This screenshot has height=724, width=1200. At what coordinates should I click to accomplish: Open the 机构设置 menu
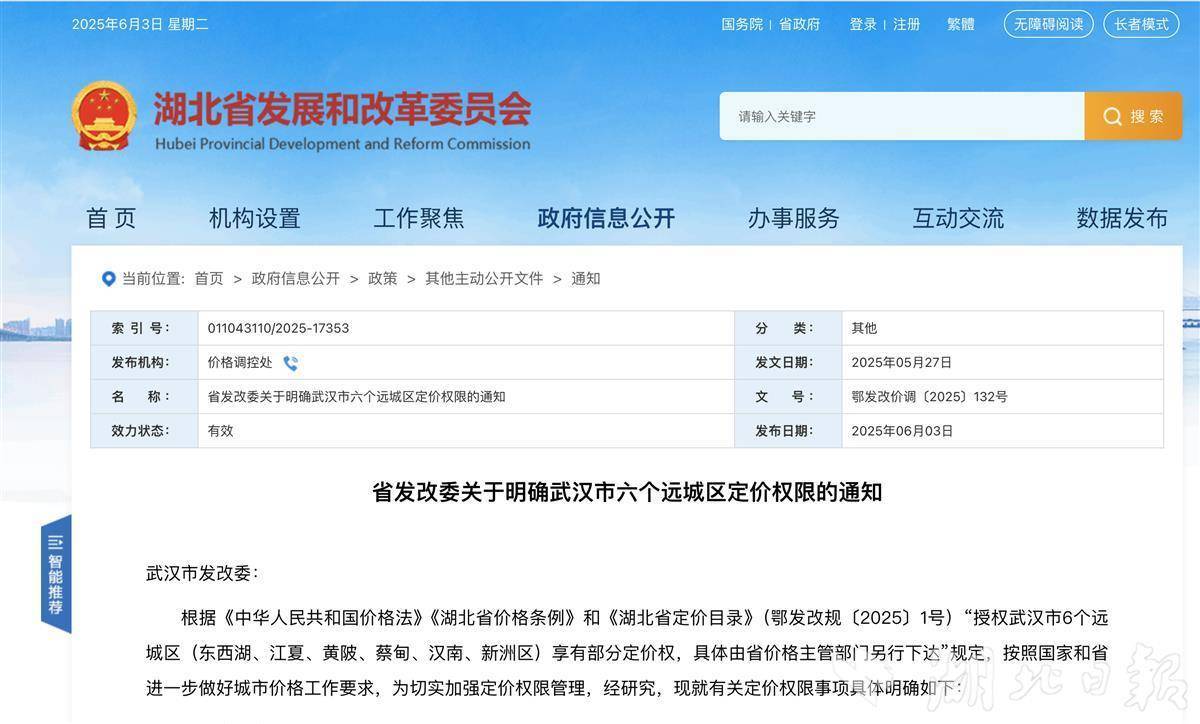point(254,218)
